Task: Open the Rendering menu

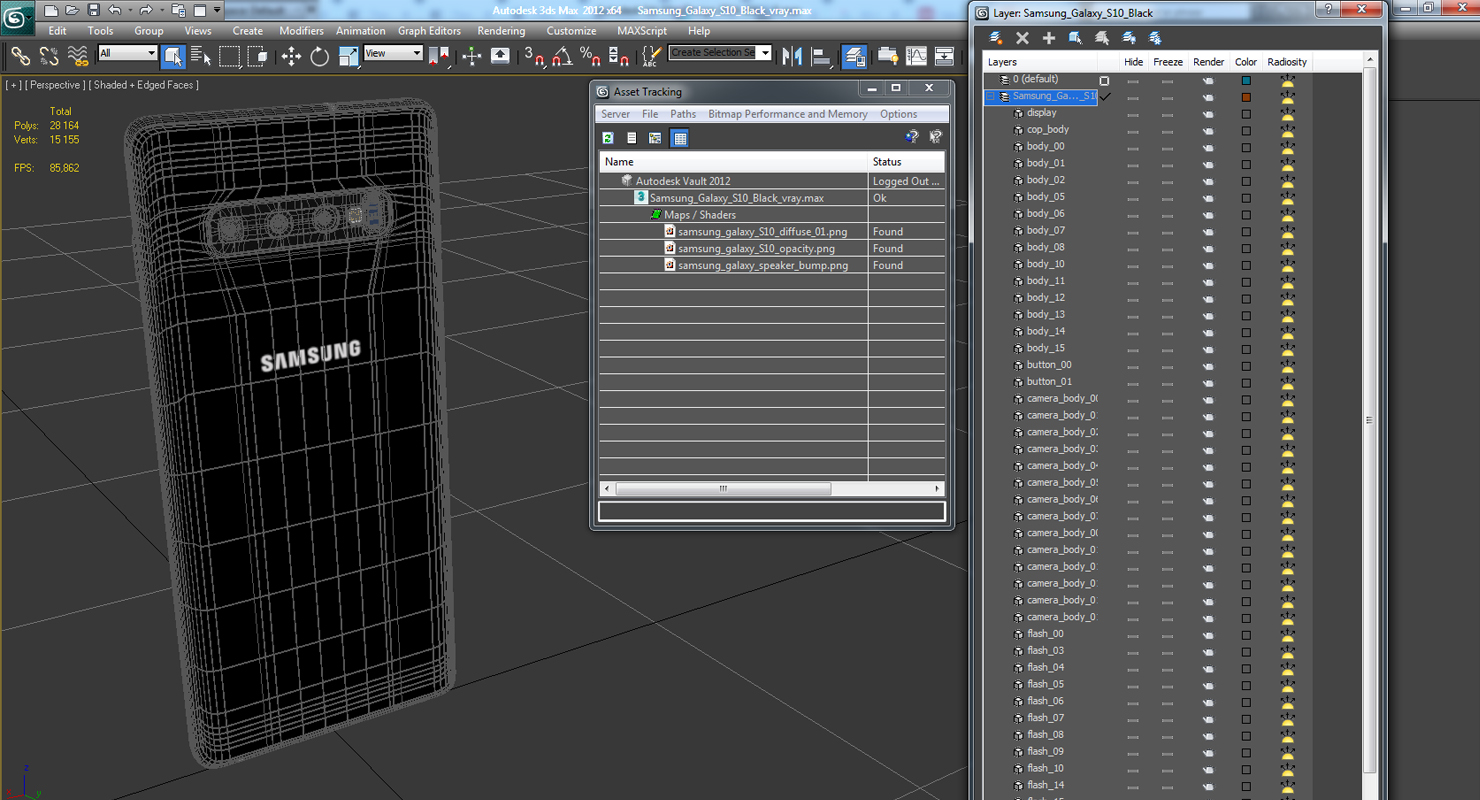Action: coord(501,31)
